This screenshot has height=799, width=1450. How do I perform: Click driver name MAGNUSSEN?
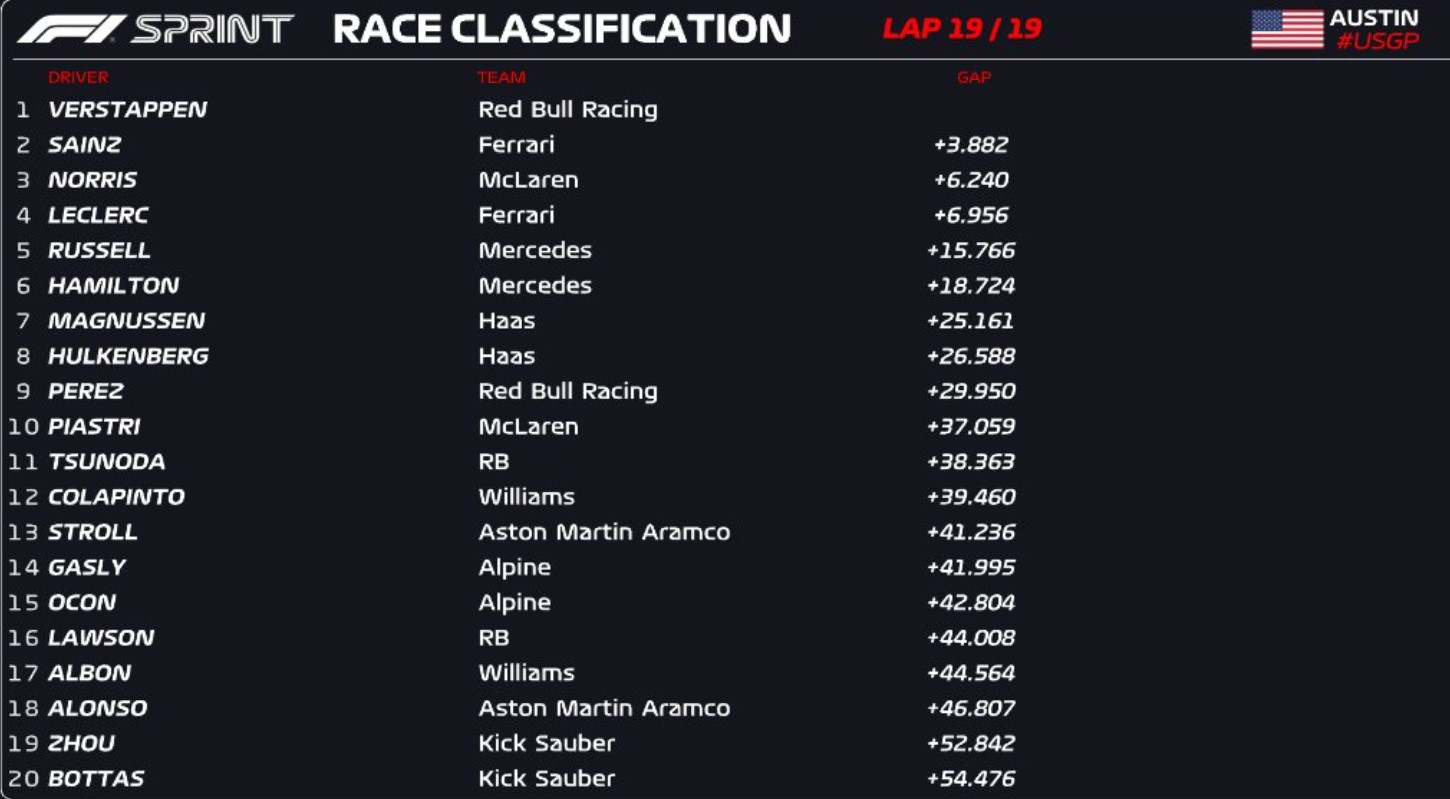(127, 321)
